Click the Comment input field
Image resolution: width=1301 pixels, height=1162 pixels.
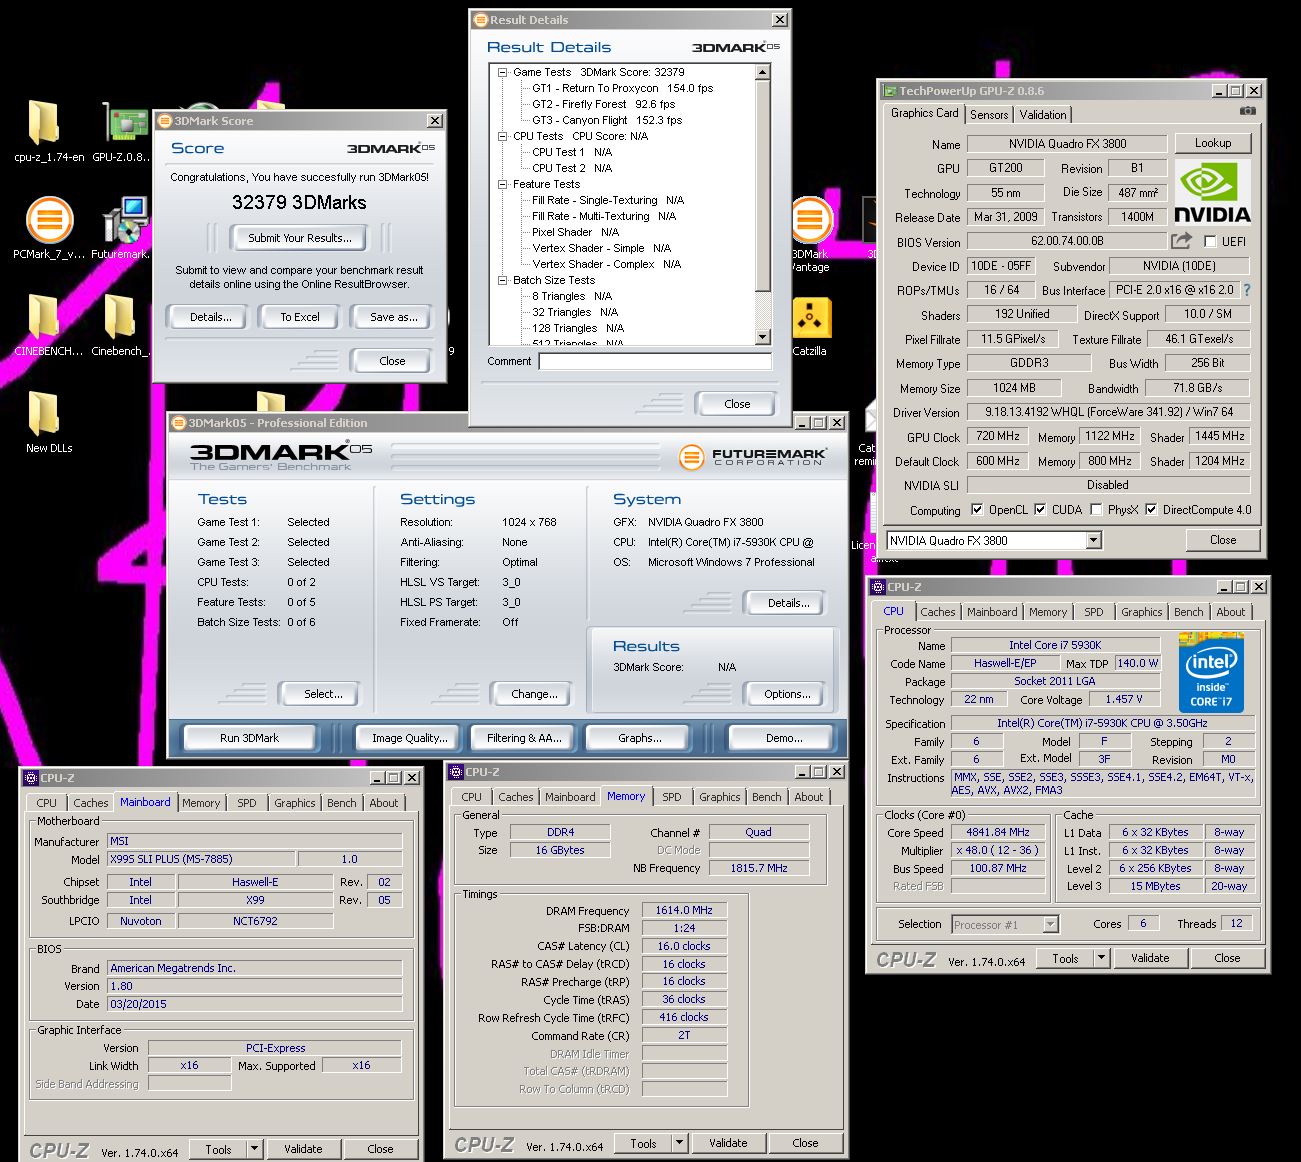pos(655,361)
